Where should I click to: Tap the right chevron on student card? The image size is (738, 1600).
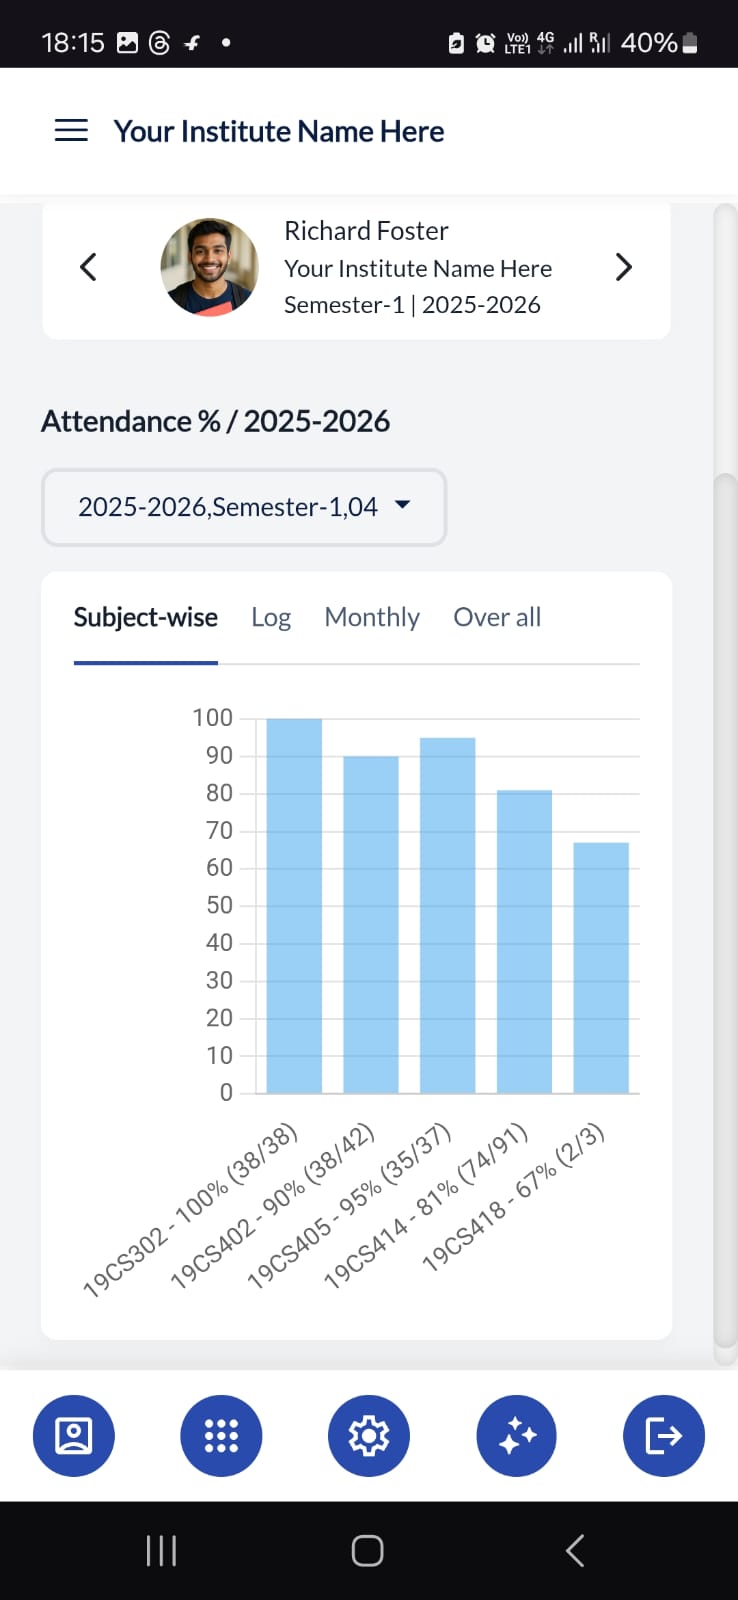point(623,266)
